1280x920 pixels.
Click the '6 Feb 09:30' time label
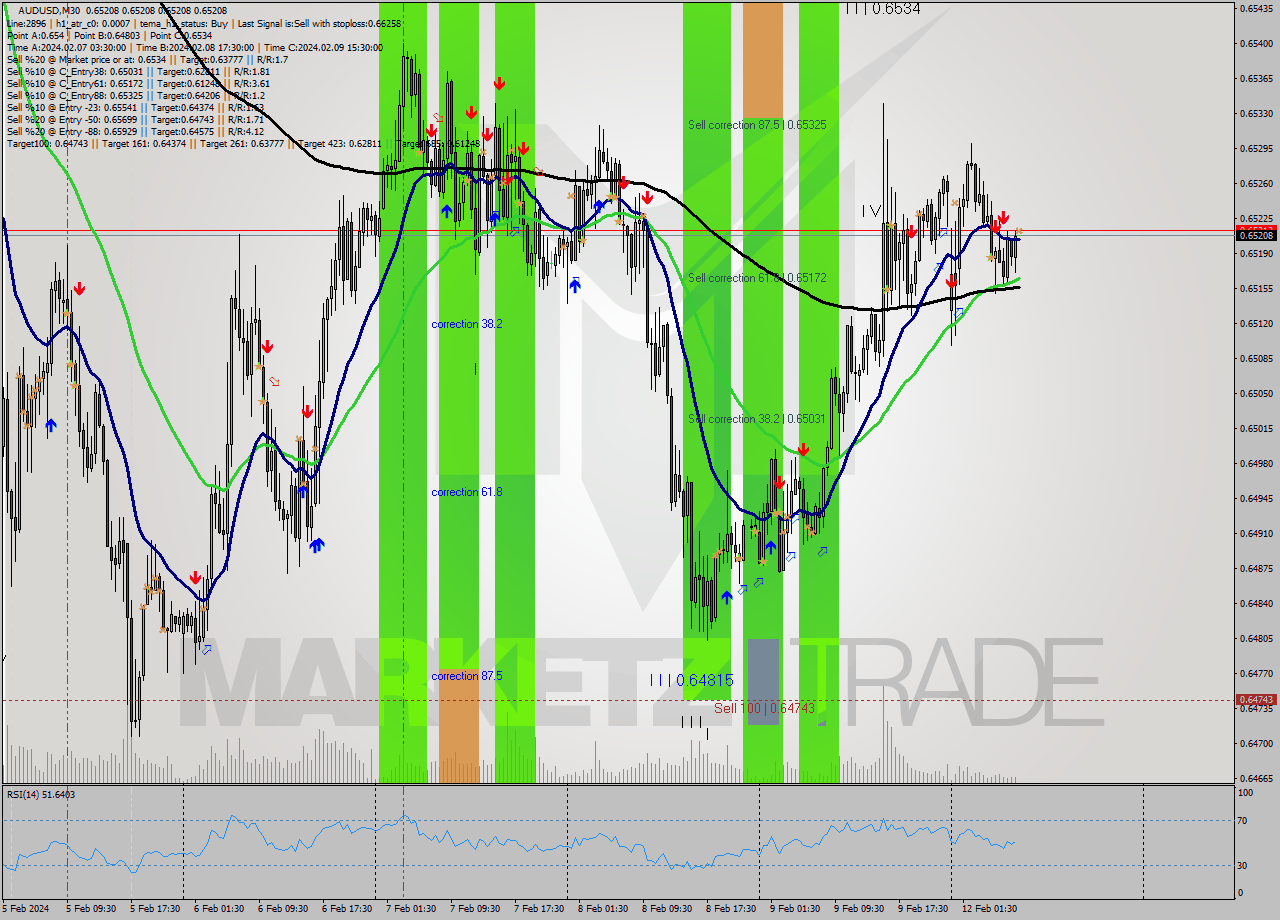(x=284, y=909)
